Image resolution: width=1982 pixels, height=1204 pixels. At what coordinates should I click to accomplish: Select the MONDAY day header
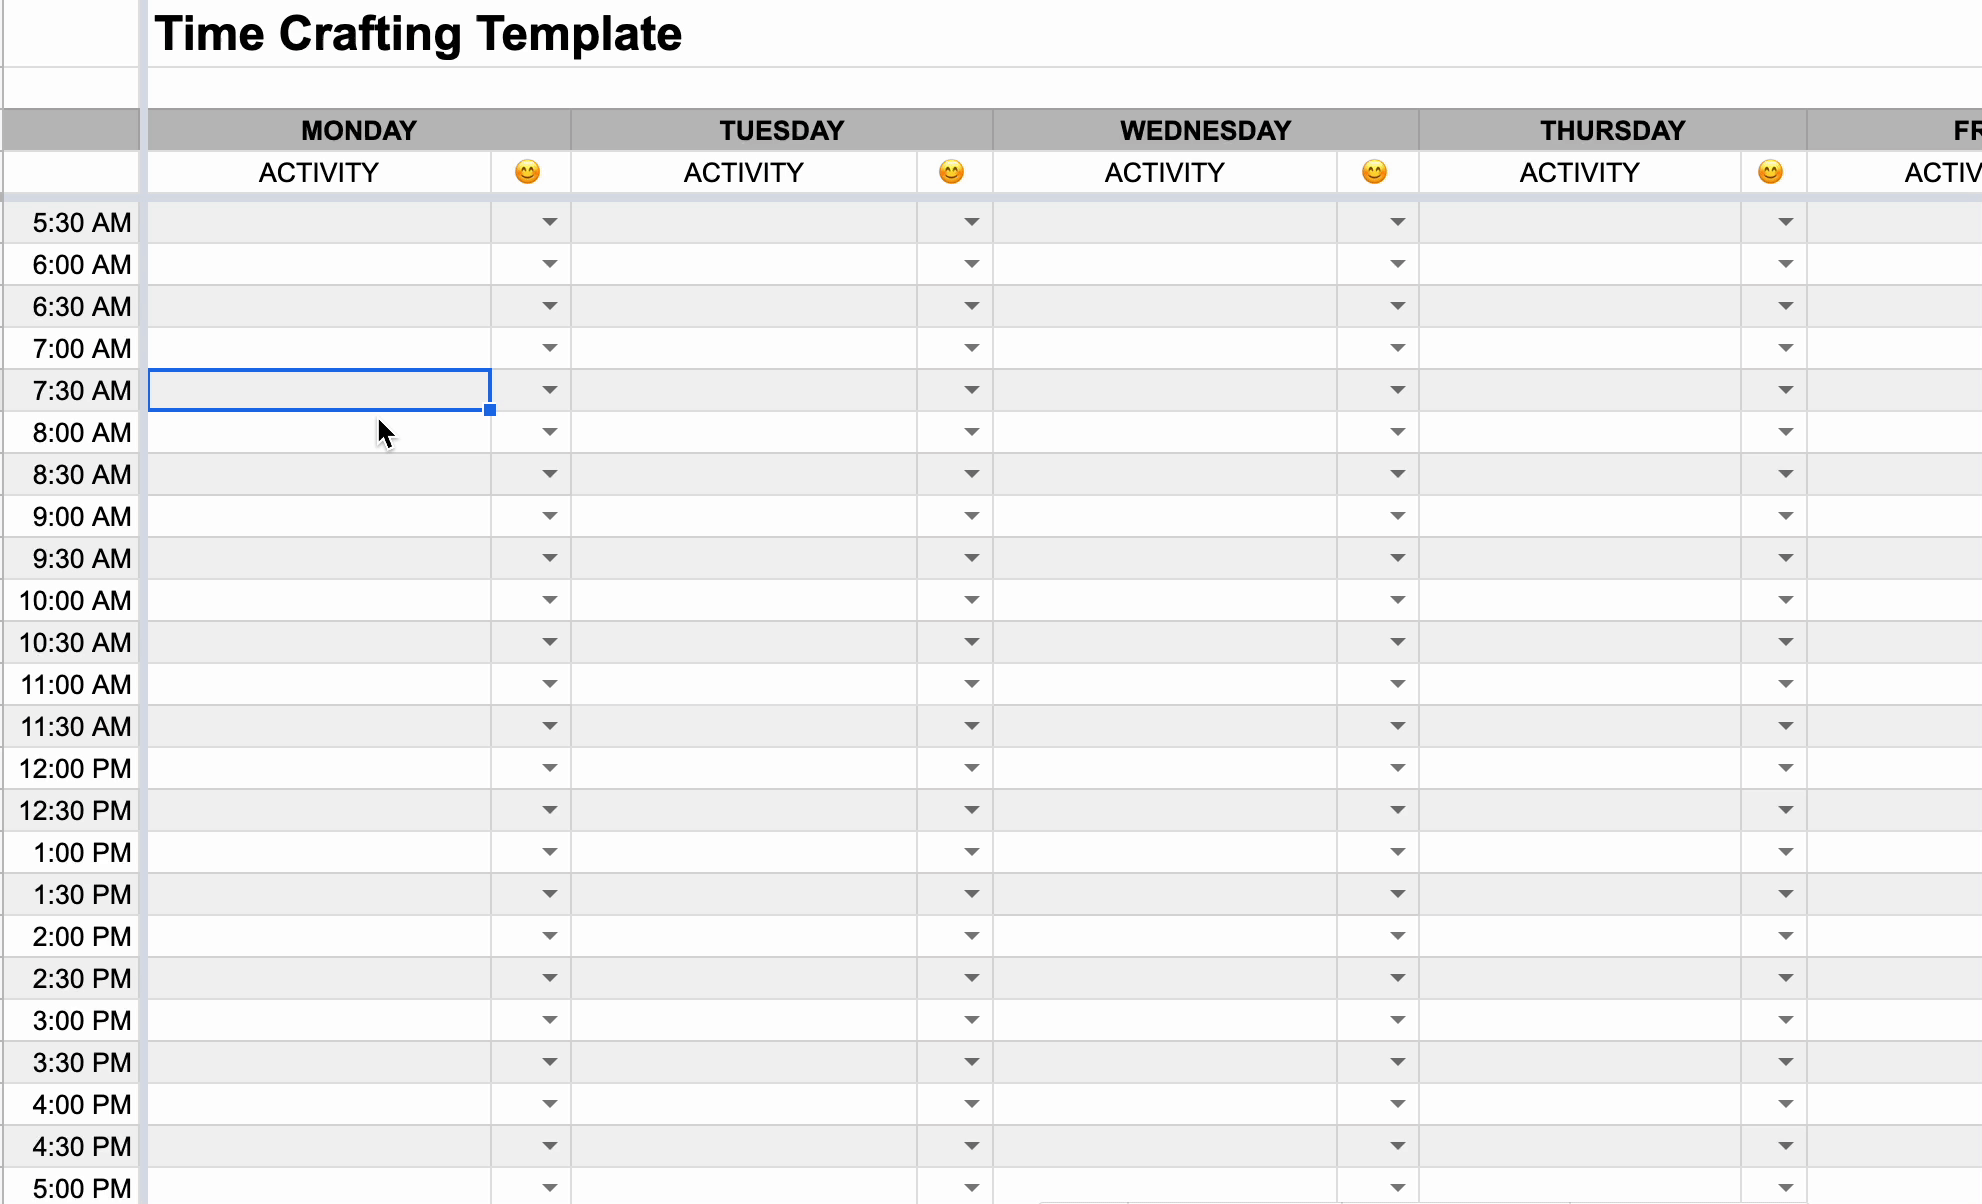pyautogui.click(x=359, y=130)
